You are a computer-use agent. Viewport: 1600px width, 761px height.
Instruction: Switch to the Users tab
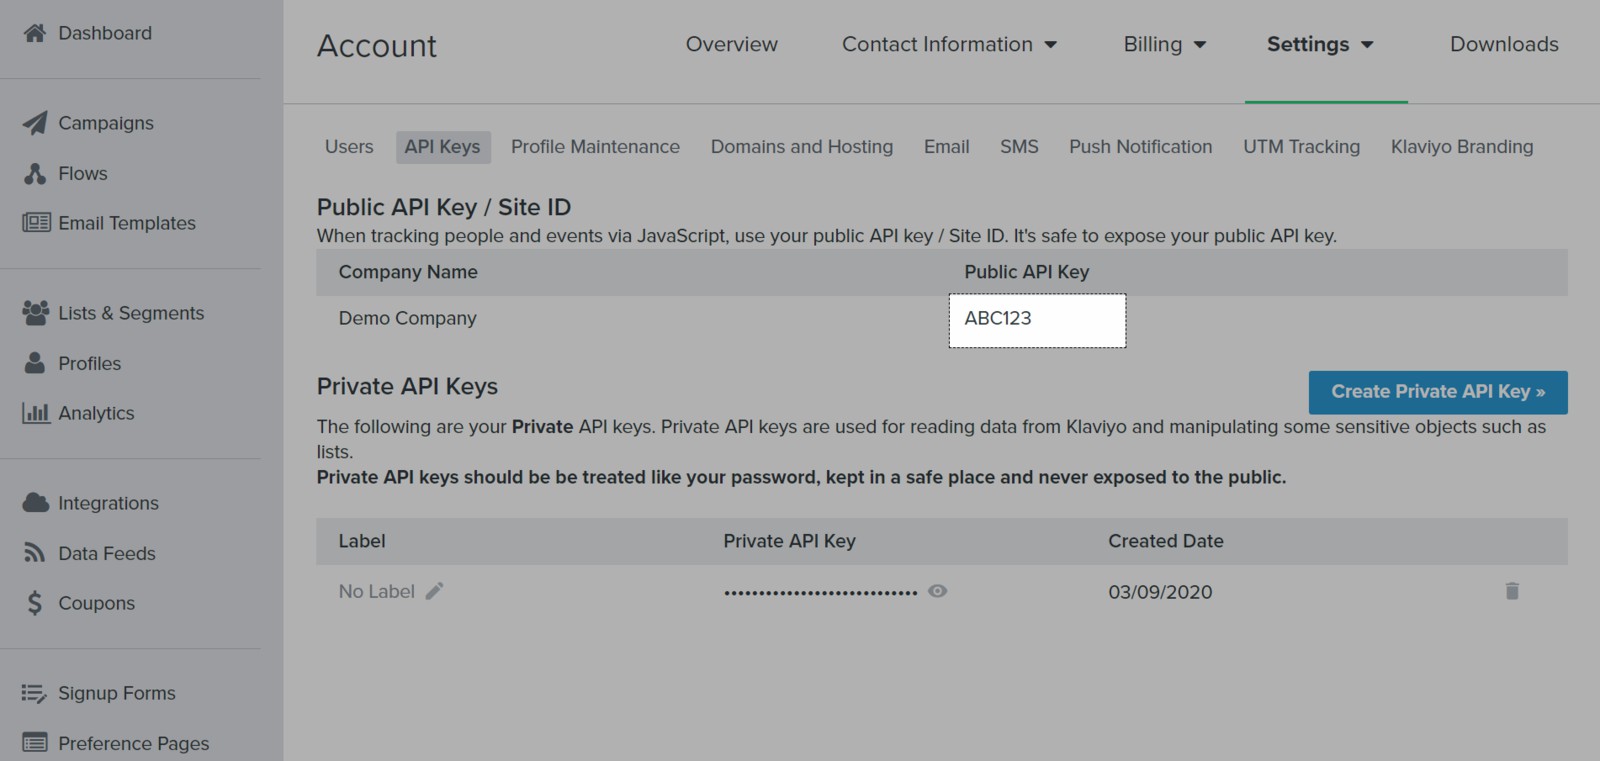coord(349,147)
